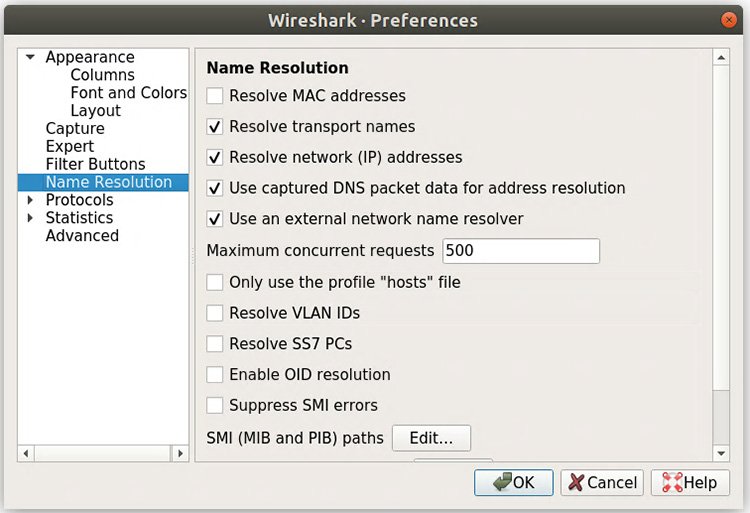Image resolution: width=750 pixels, height=513 pixels.
Task: Click the Help button's lifebuoy icon
Action: pyautogui.click(x=668, y=482)
